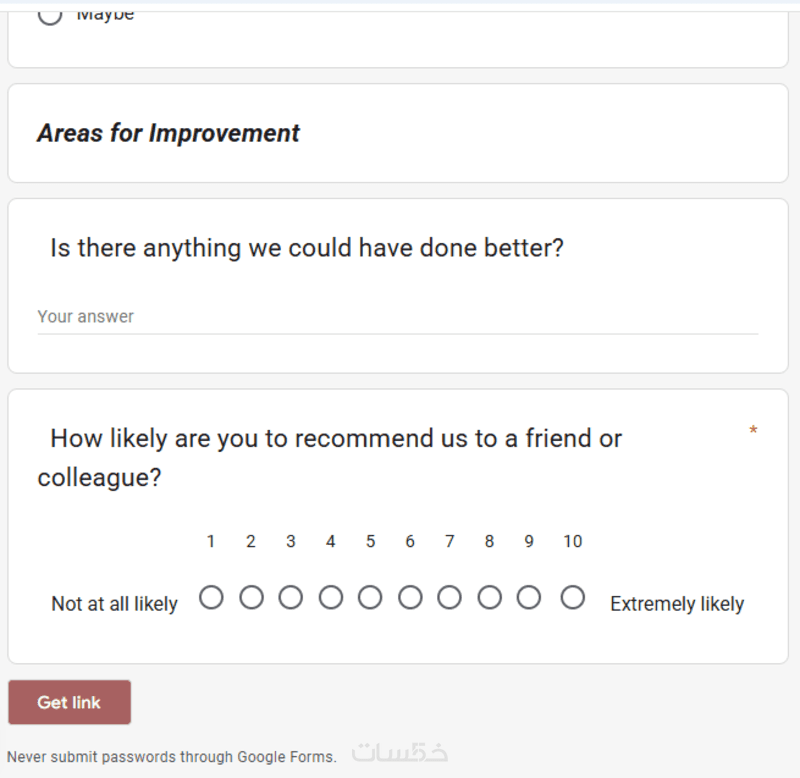
Task: Mark rating 8 radio button
Action: 489,598
